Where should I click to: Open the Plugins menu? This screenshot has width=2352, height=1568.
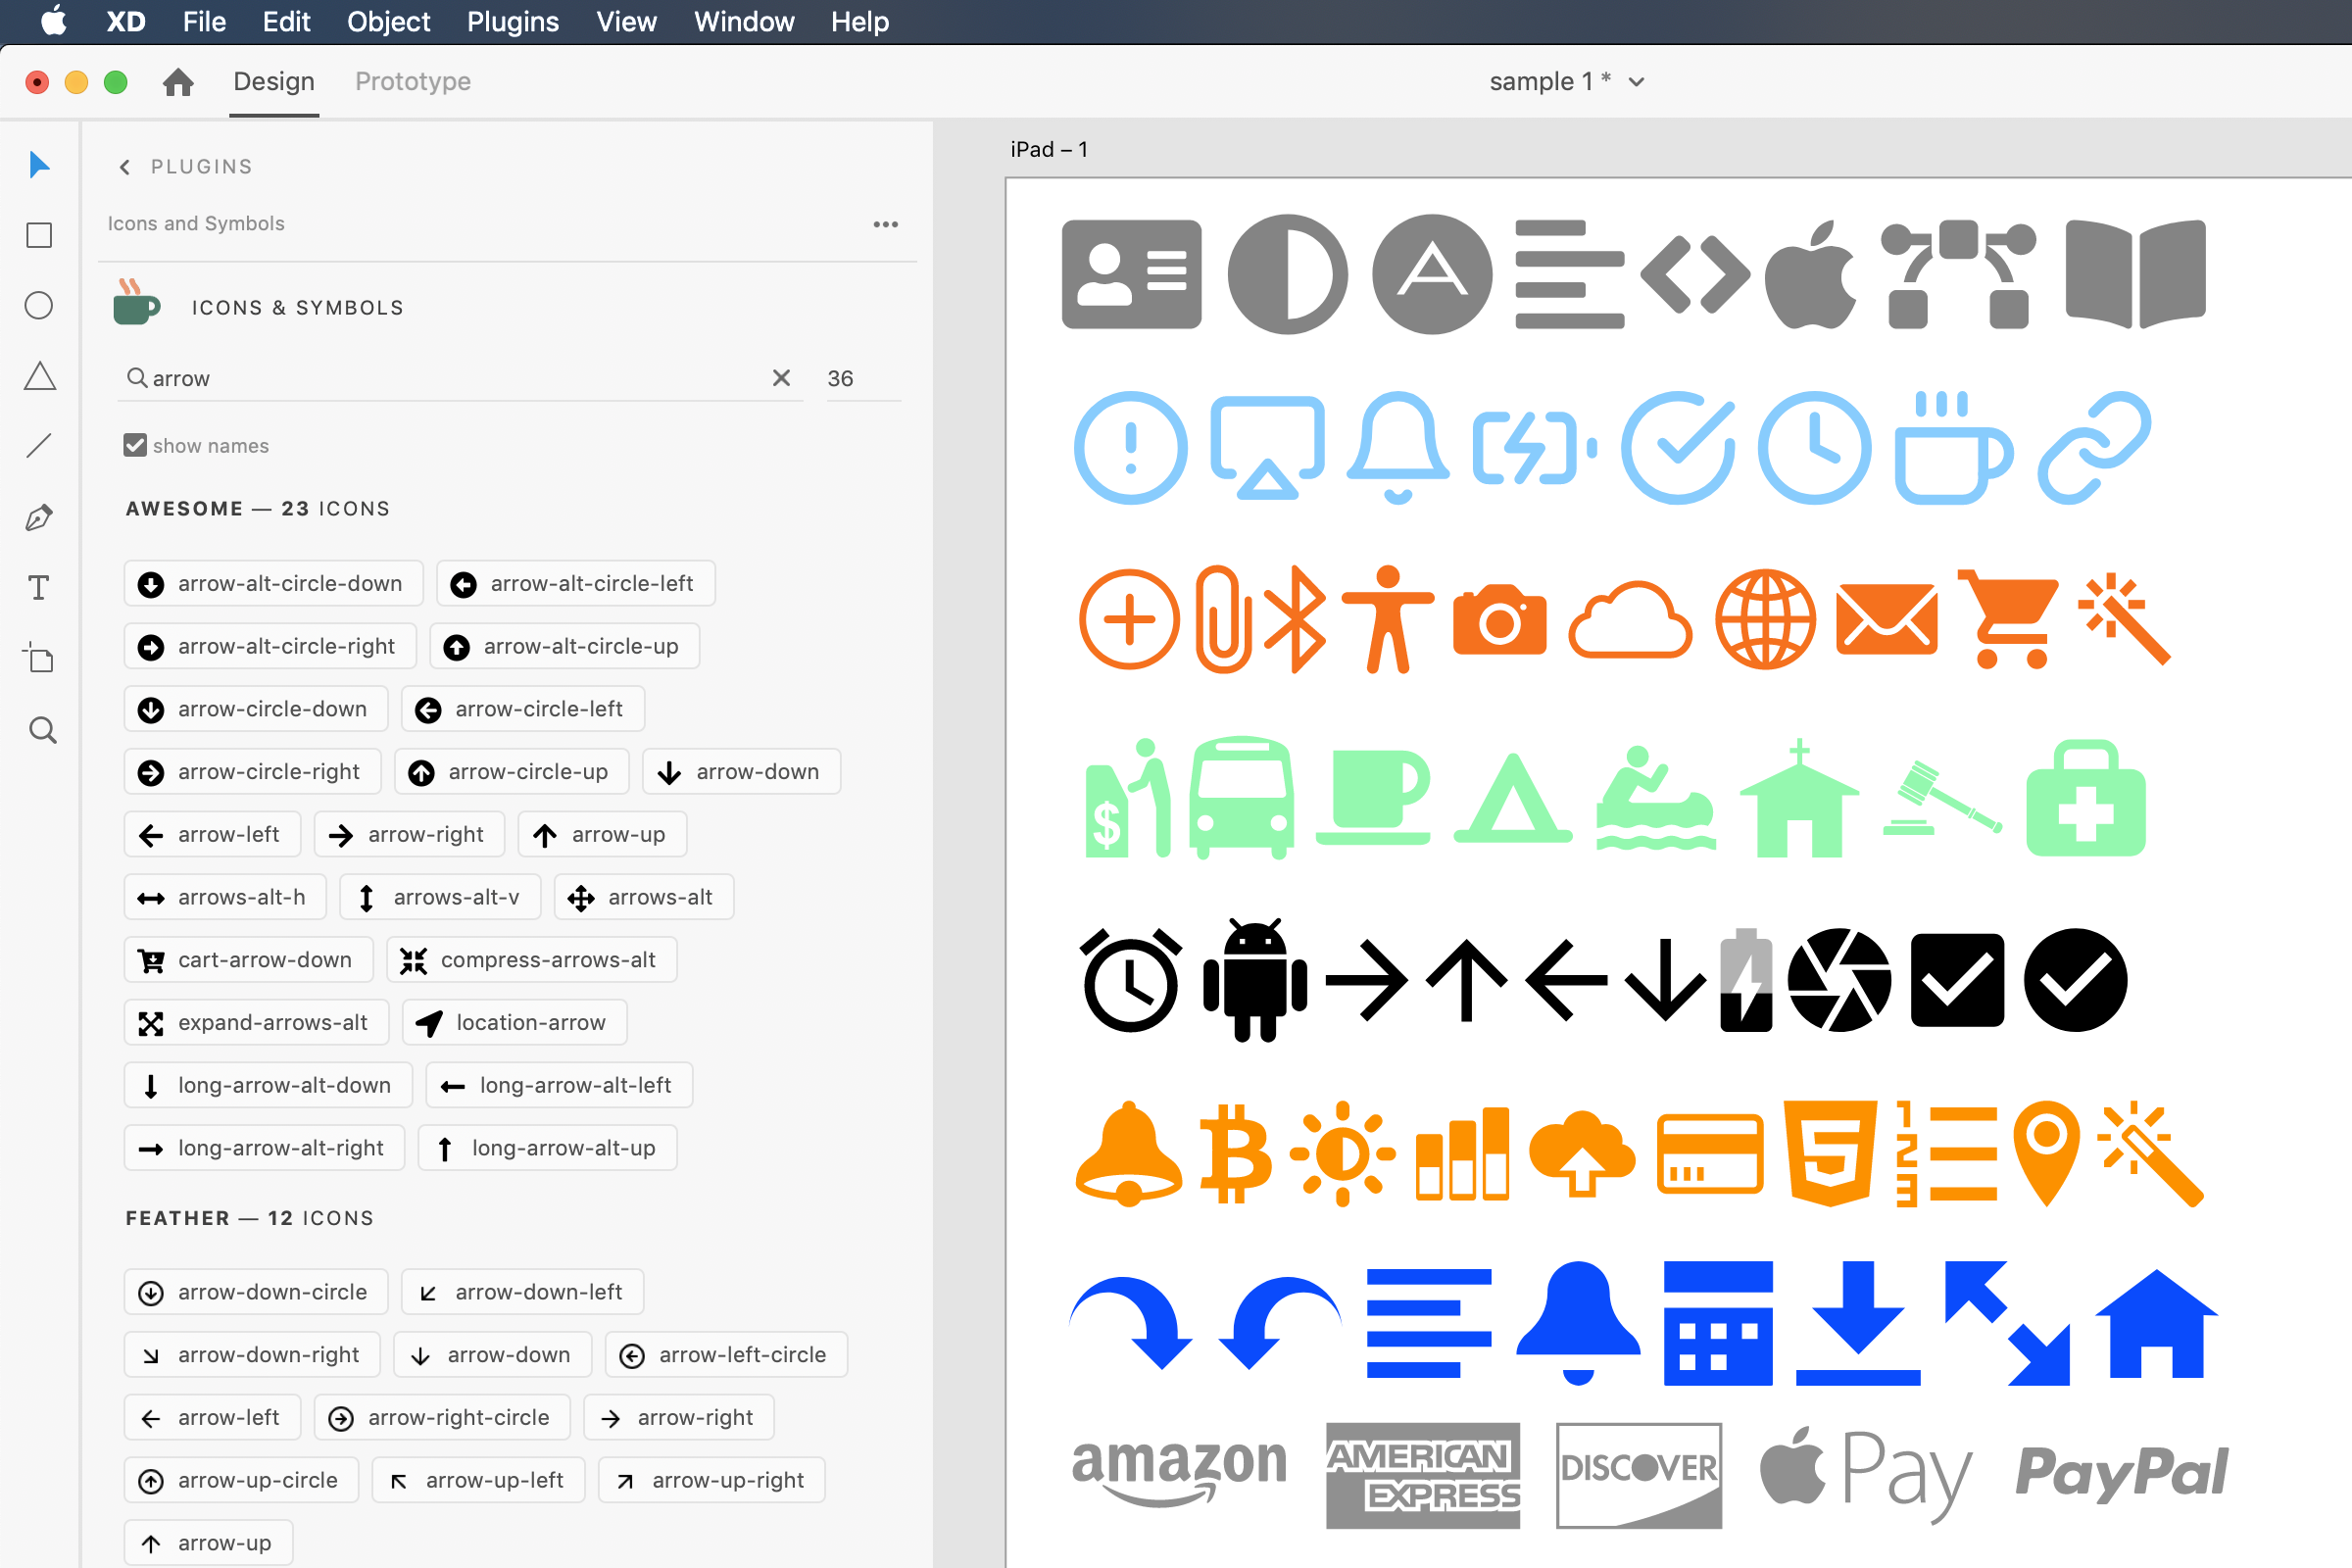click(x=512, y=21)
